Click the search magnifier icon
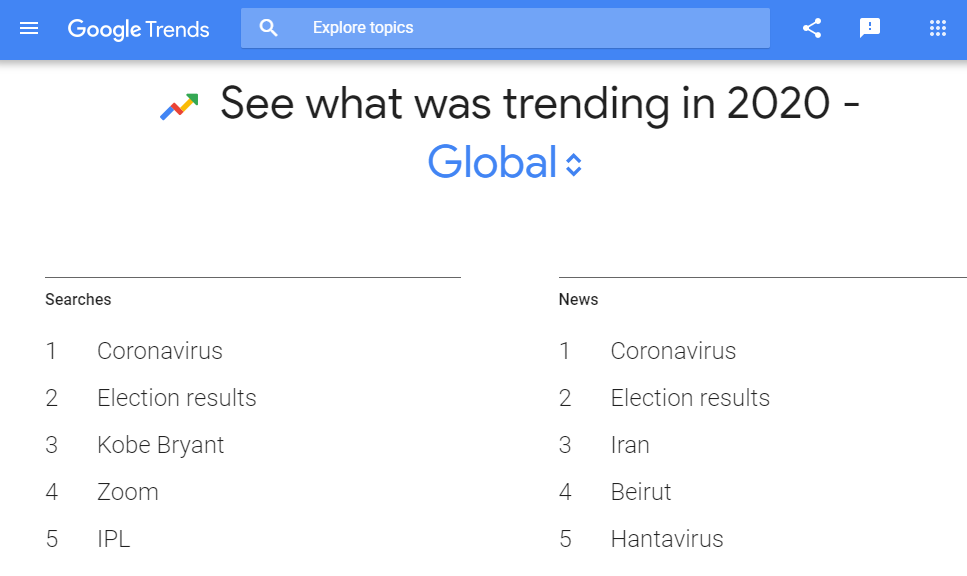Viewport: 967px width, 576px height. click(268, 28)
